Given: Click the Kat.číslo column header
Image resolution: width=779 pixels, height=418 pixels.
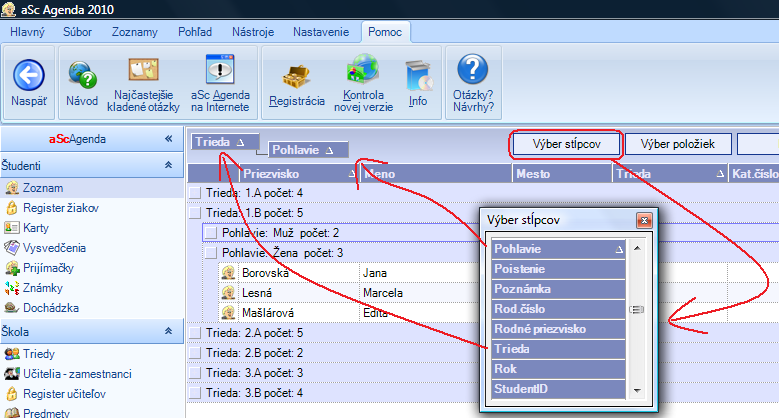Looking at the screenshot, I should point(754,173).
